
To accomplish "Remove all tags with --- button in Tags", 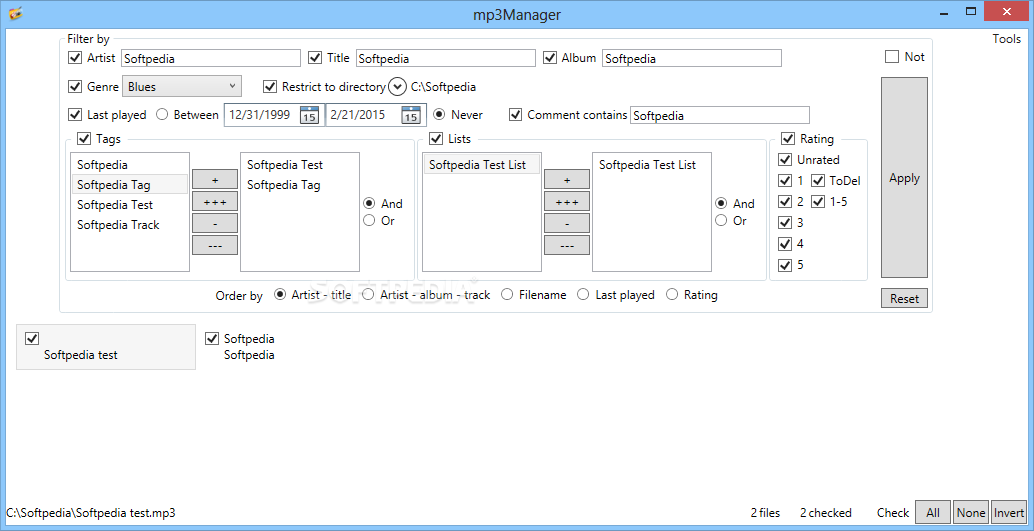I will click(215, 245).
